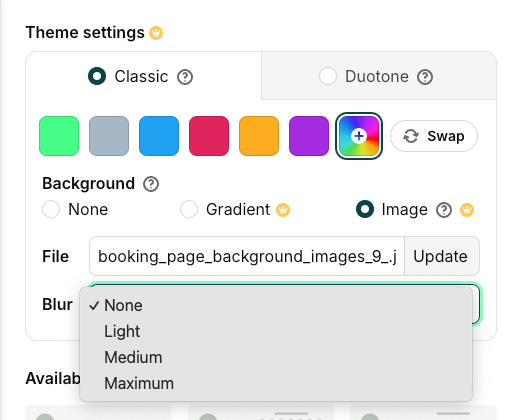The width and height of the screenshot is (517, 420).
Task: Open the custom rainbow color picker
Action: 359,136
